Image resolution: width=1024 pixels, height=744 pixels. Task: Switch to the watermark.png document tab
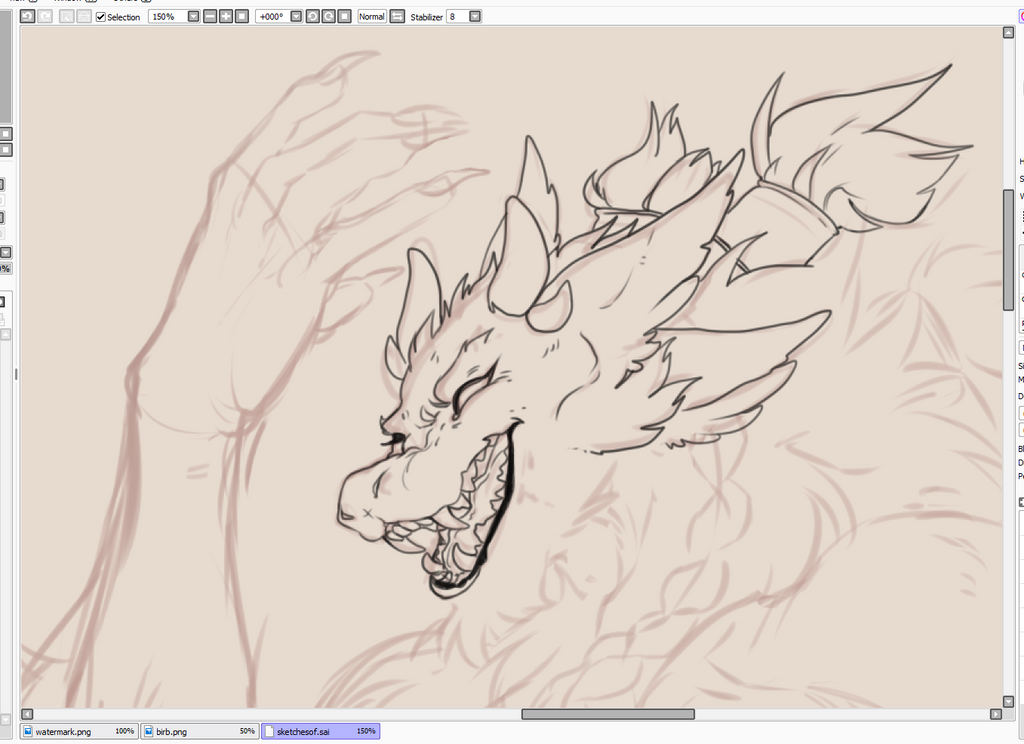click(78, 732)
